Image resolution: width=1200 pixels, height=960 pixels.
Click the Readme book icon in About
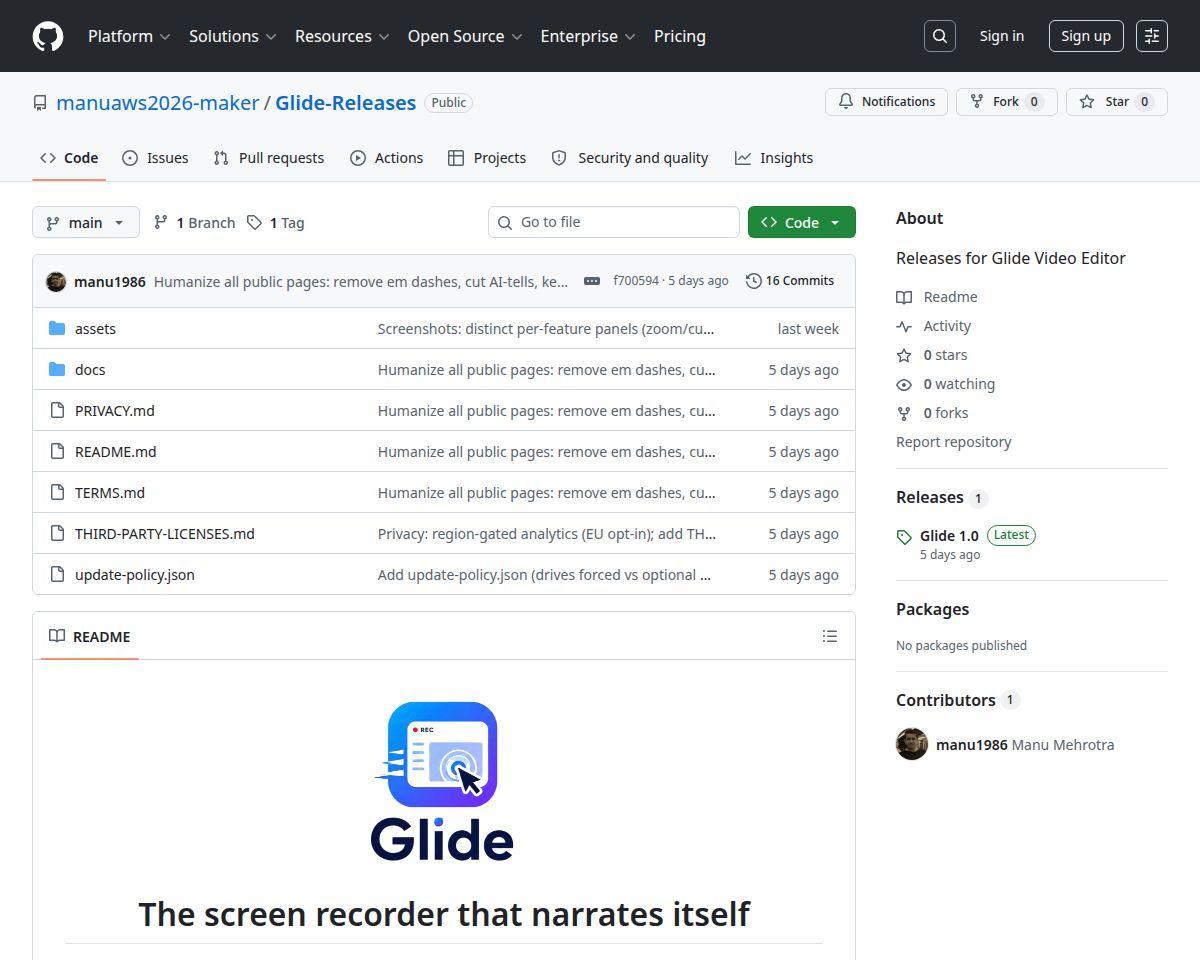point(904,297)
